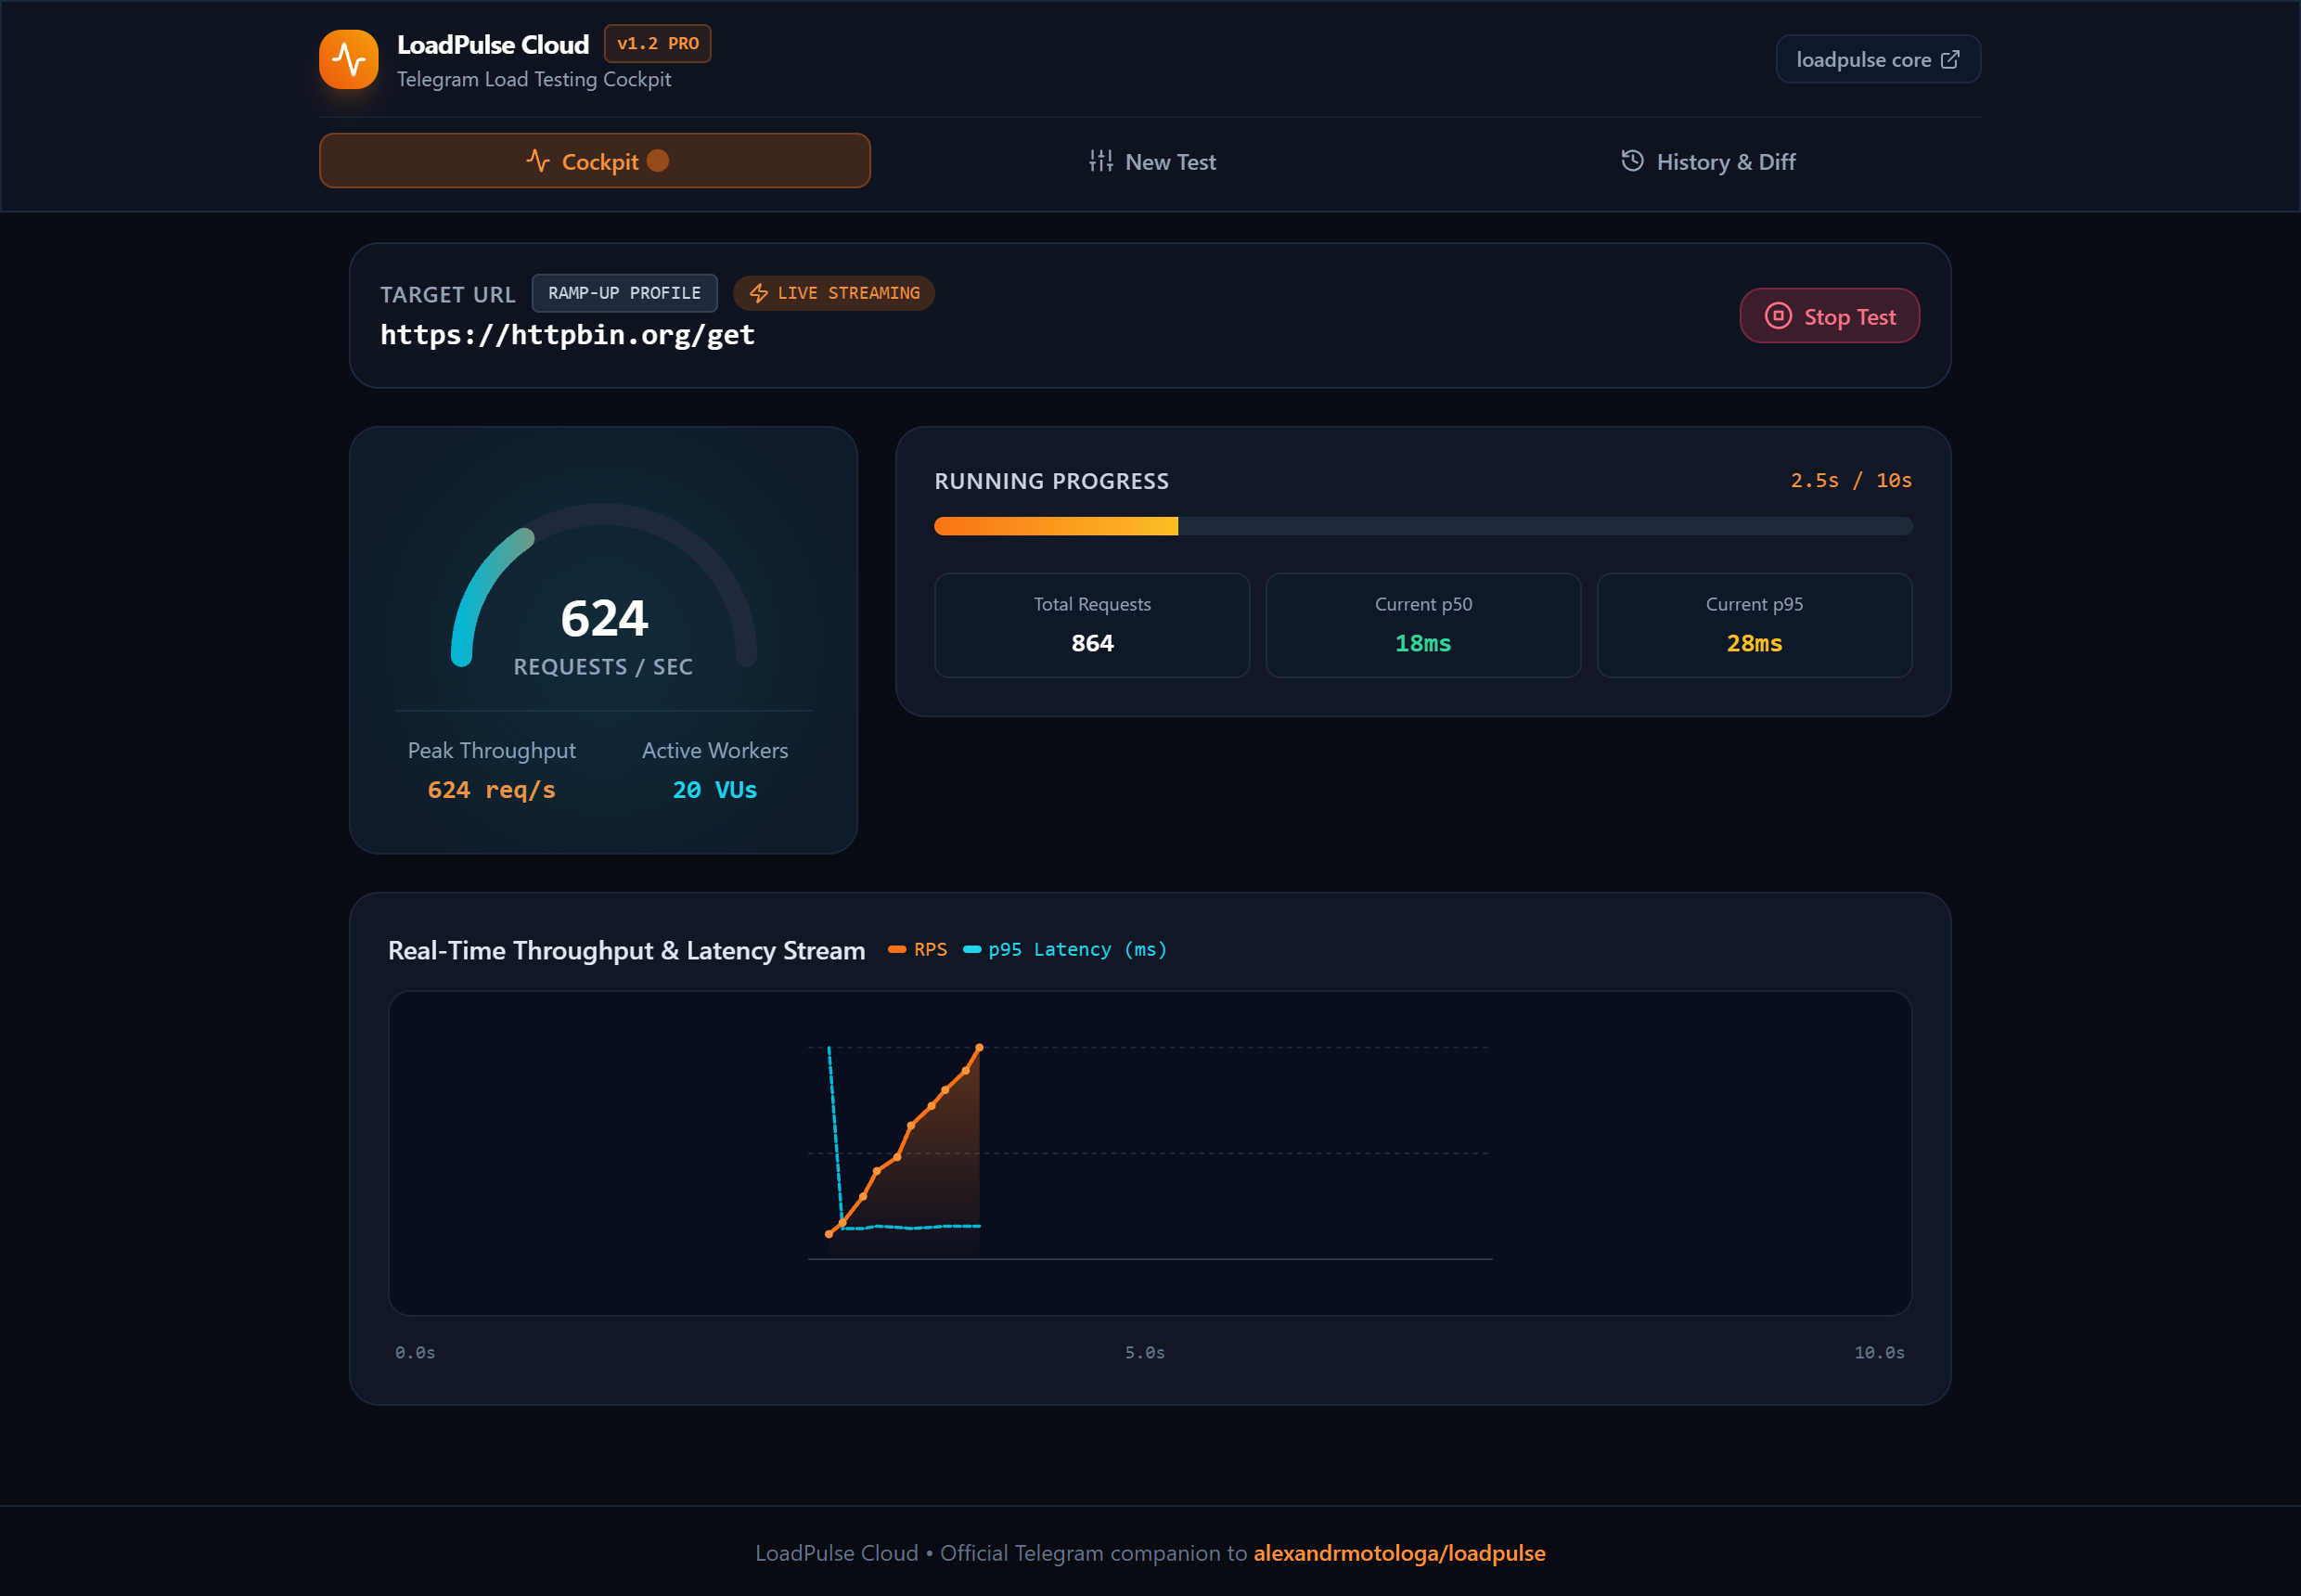The image size is (2301, 1596).
Task: Click the Current p50 18ms card
Action: coord(1422,625)
